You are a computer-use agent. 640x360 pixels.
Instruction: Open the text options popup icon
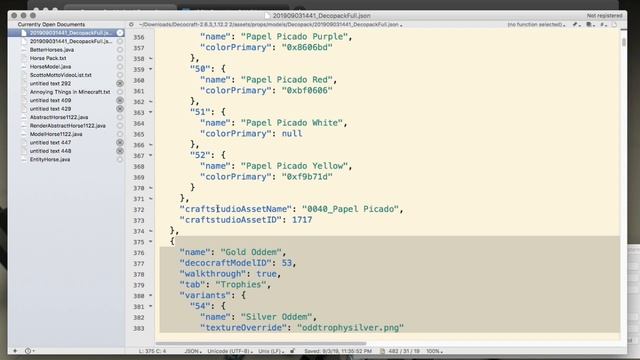tap(590, 24)
